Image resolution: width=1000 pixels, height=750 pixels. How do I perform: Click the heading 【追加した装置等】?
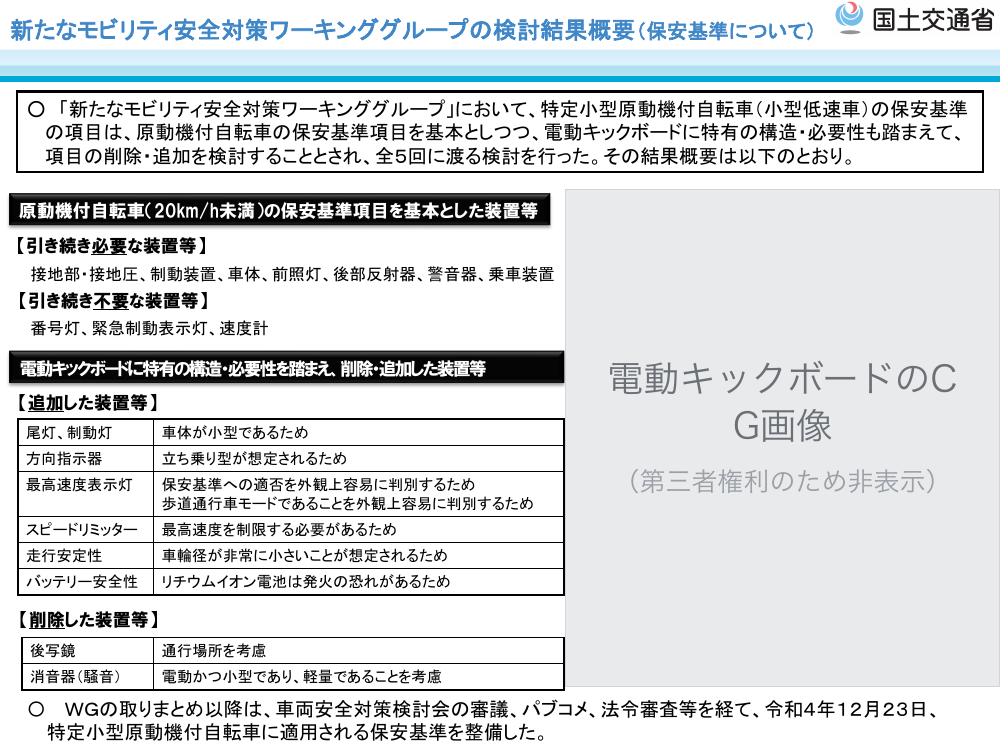pyautogui.click(x=86, y=403)
